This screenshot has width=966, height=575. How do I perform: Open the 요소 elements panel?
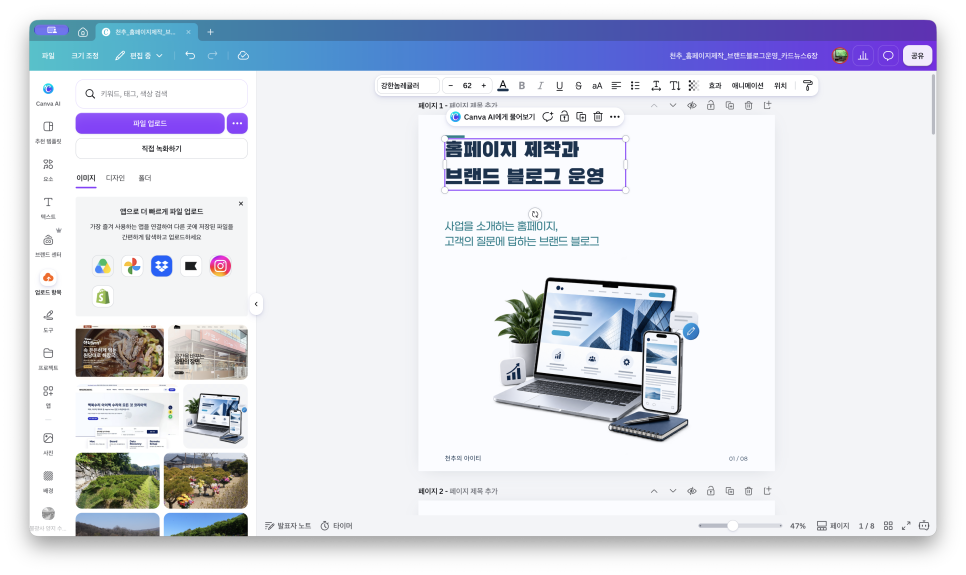coord(48,169)
